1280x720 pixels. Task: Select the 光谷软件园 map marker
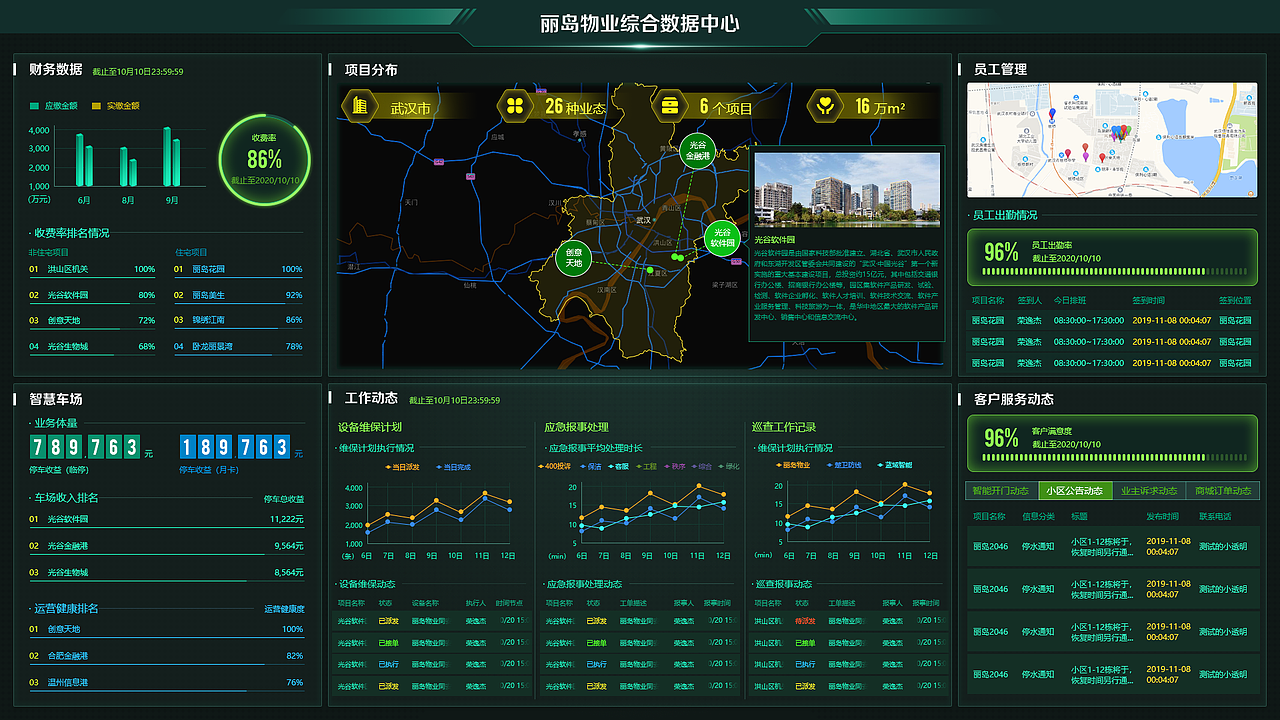click(722, 238)
